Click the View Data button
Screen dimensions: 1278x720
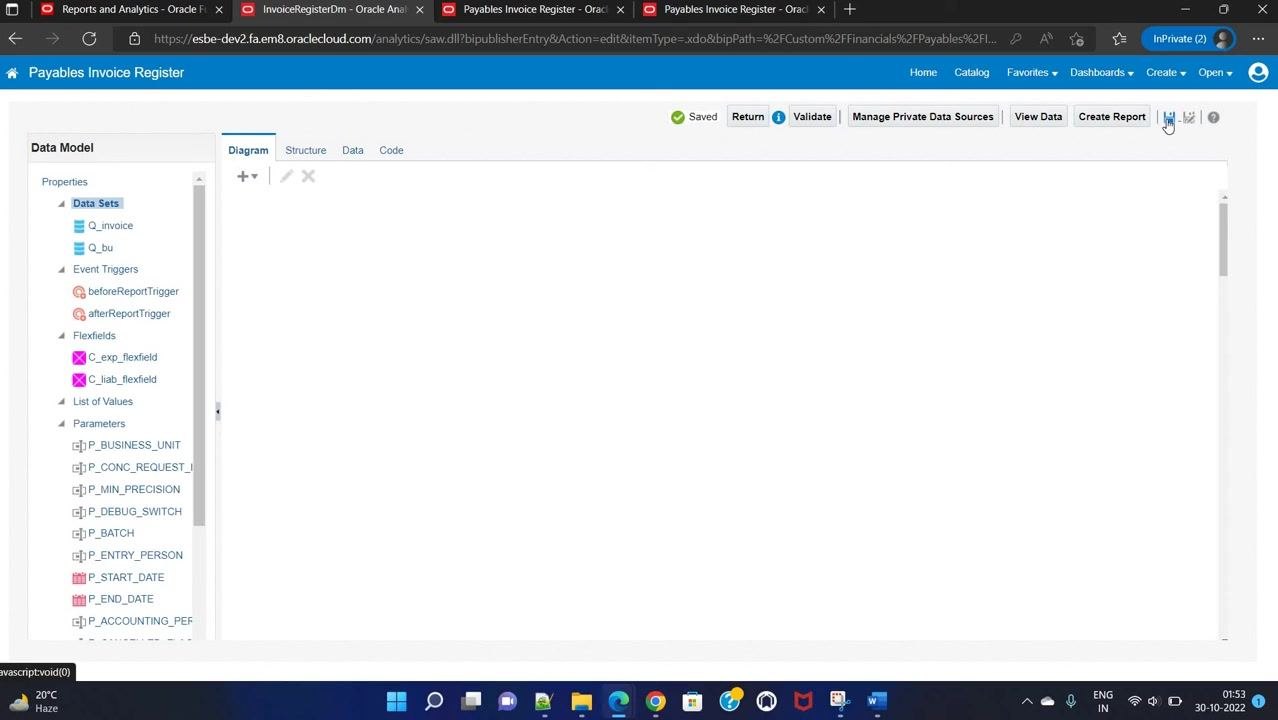pos(1038,117)
